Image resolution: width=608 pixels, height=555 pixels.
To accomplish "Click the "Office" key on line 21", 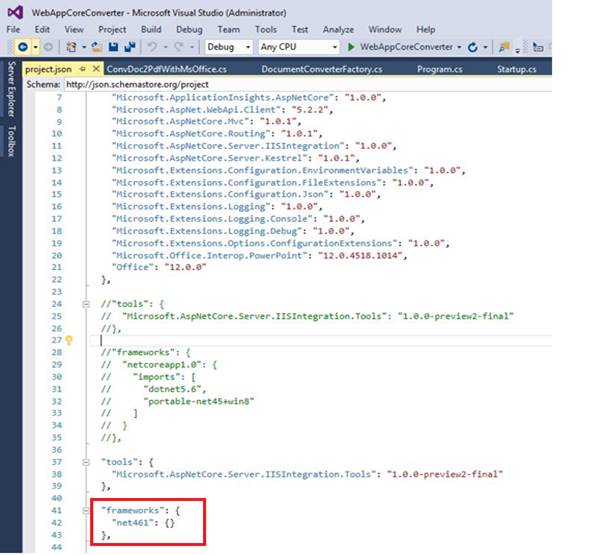I will 133,268.
